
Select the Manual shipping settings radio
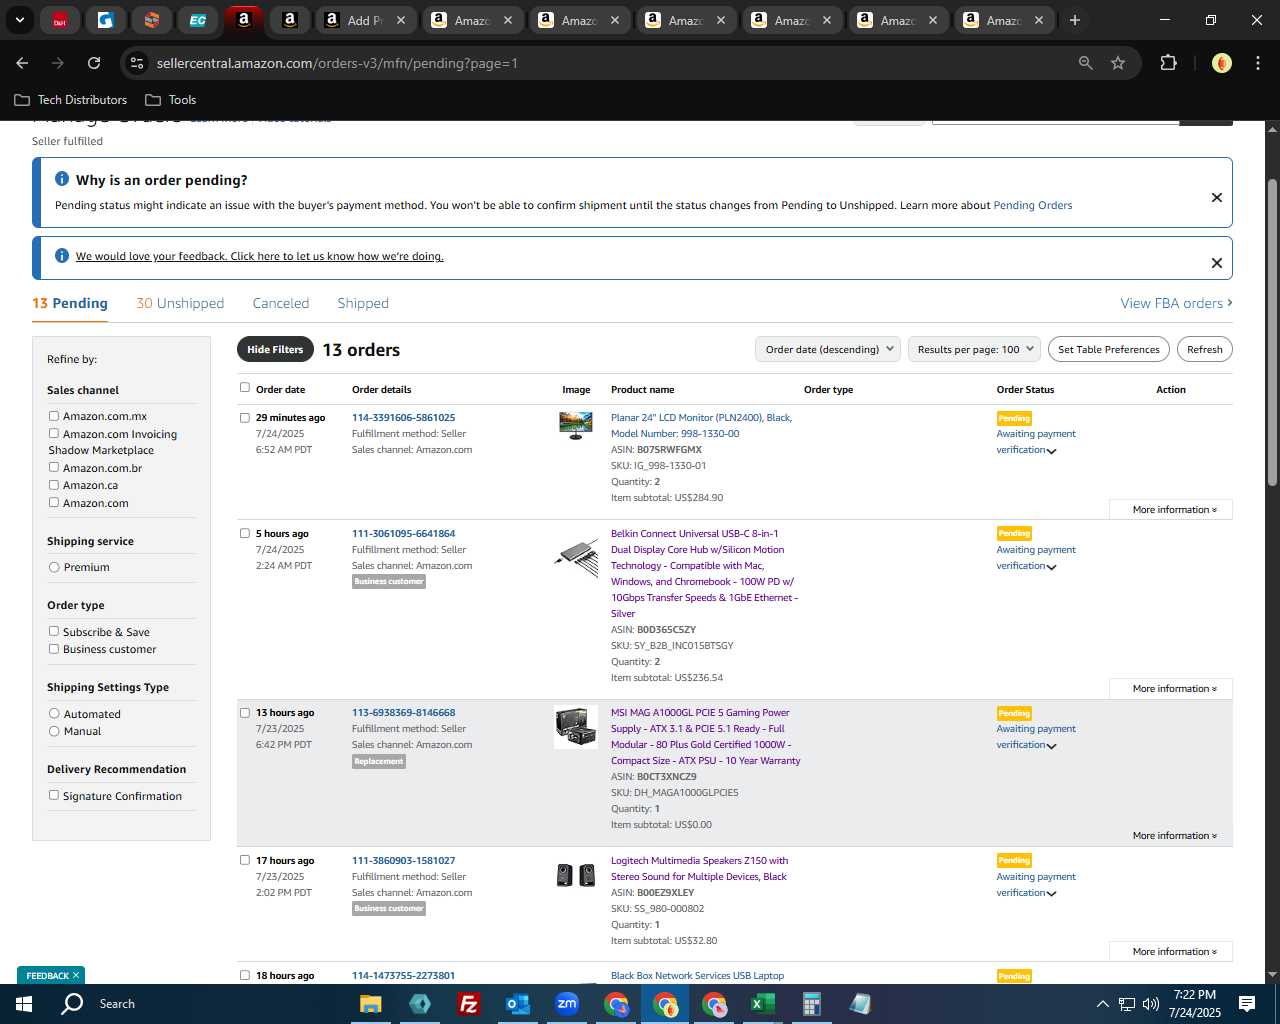coord(54,731)
